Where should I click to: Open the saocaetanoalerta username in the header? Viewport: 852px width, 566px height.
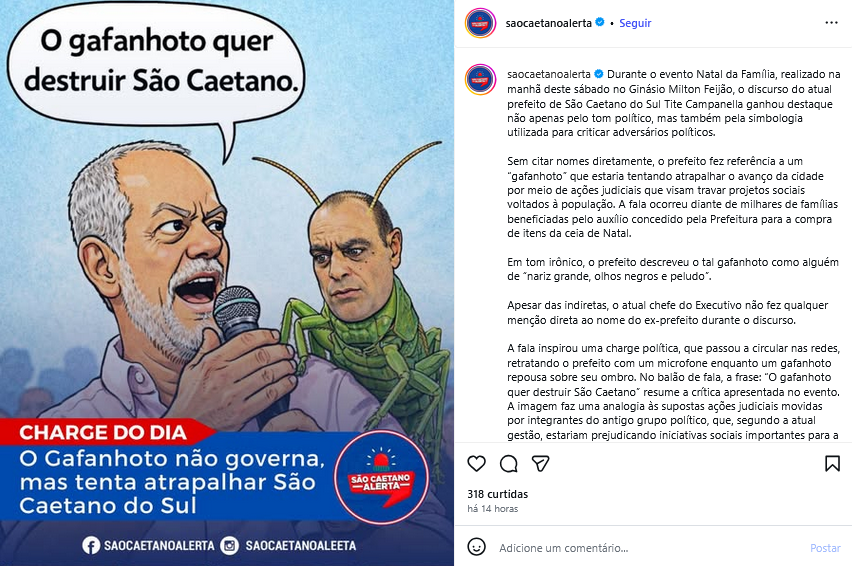pos(548,23)
